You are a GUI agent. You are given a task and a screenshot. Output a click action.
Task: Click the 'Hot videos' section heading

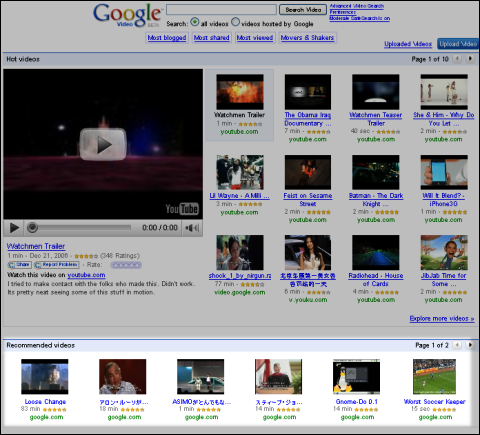(x=23, y=59)
